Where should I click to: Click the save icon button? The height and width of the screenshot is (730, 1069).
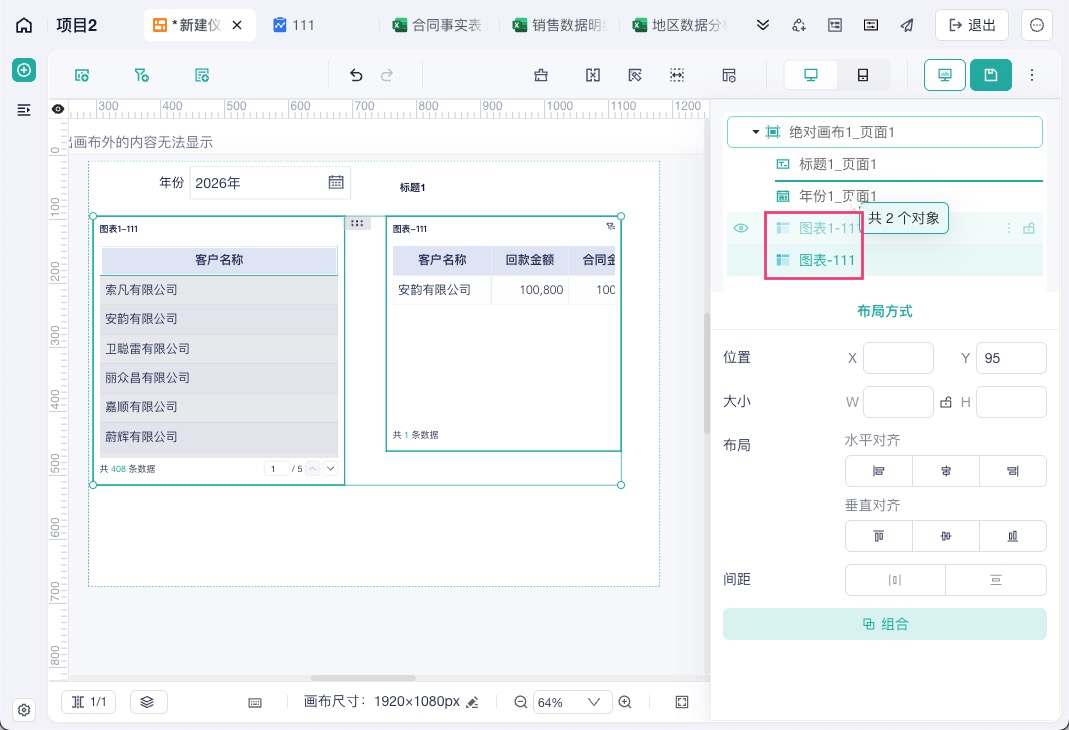(991, 75)
